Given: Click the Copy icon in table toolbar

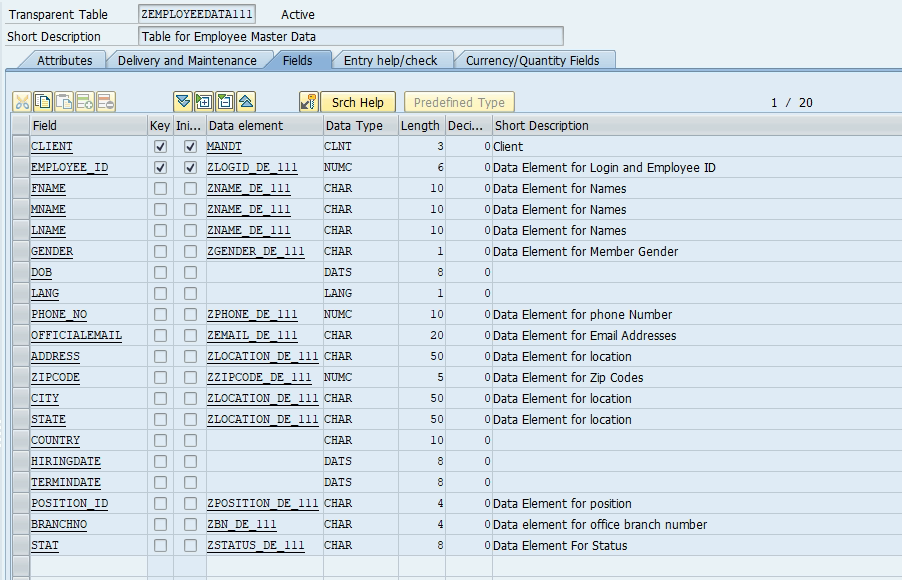Looking at the screenshot, I should tap(43, 102).
